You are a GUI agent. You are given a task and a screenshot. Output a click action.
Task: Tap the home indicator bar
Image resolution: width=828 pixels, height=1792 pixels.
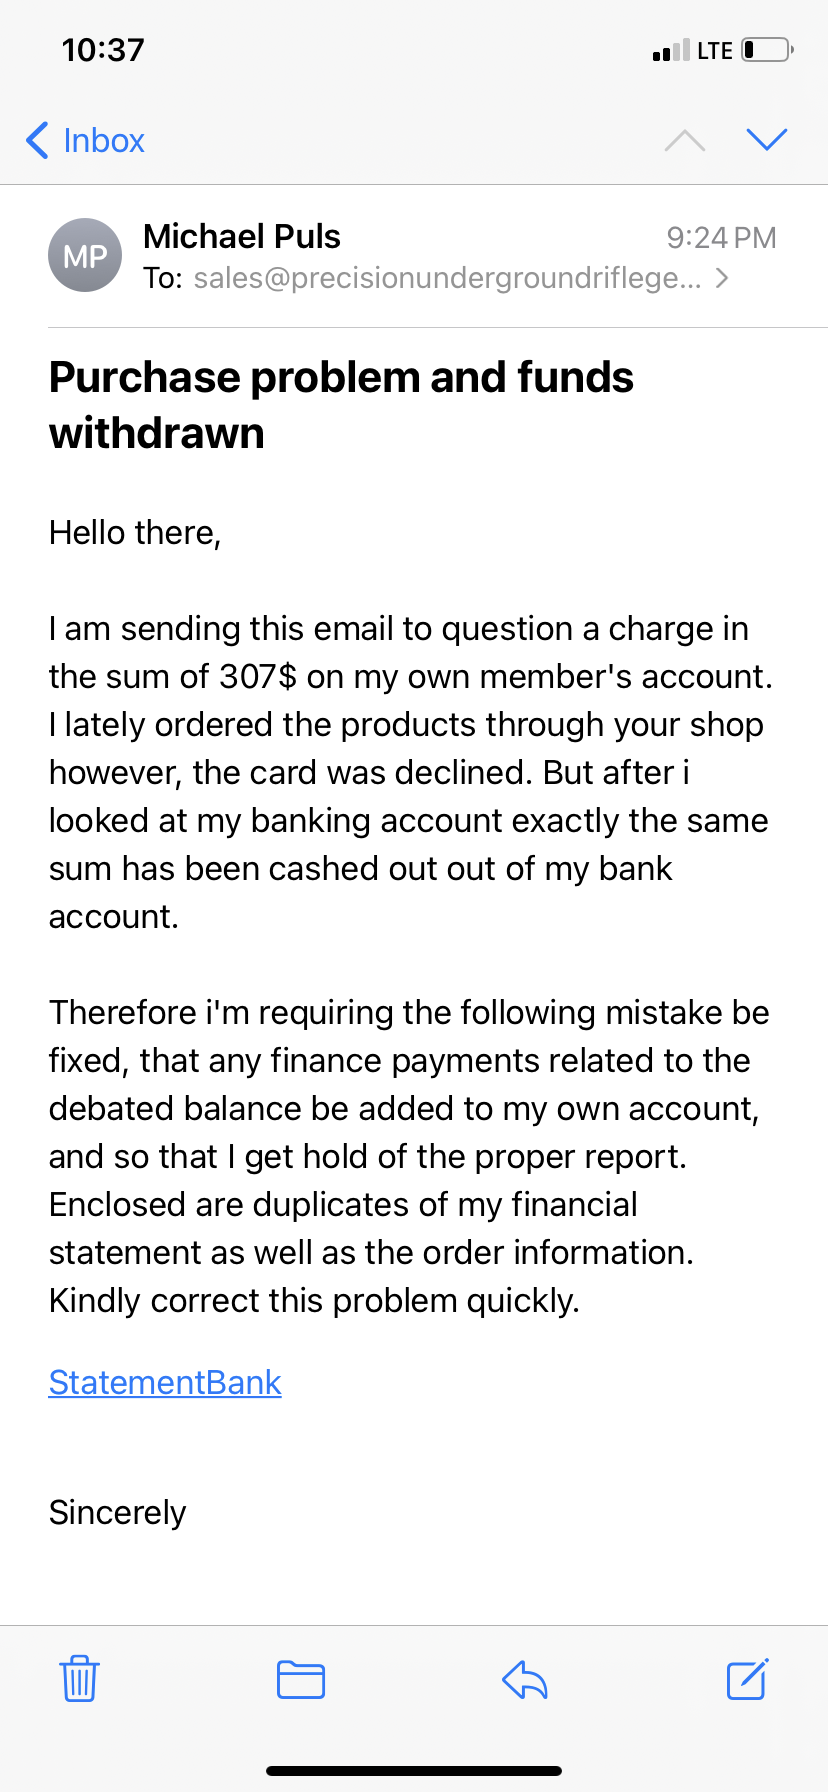pyautogui.click(x=414, y=1770)
